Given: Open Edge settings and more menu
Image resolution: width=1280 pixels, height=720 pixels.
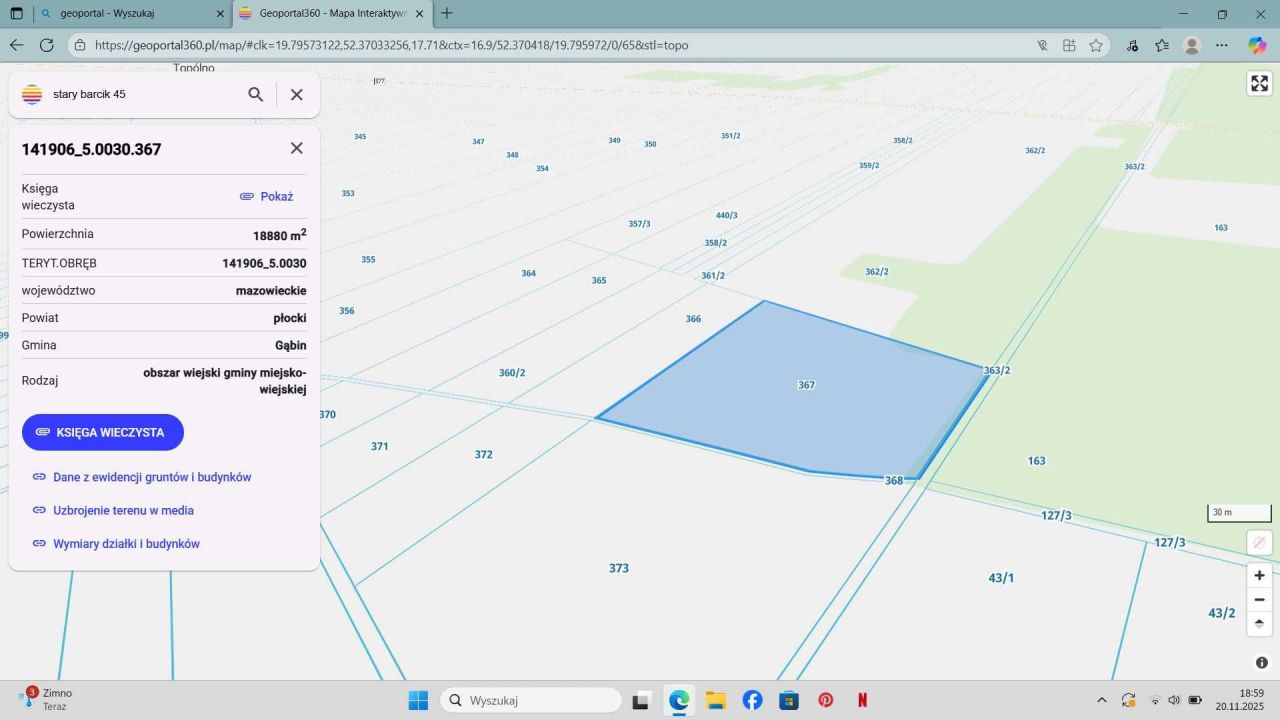Looking at the screenshot, I should [1222, 45].
